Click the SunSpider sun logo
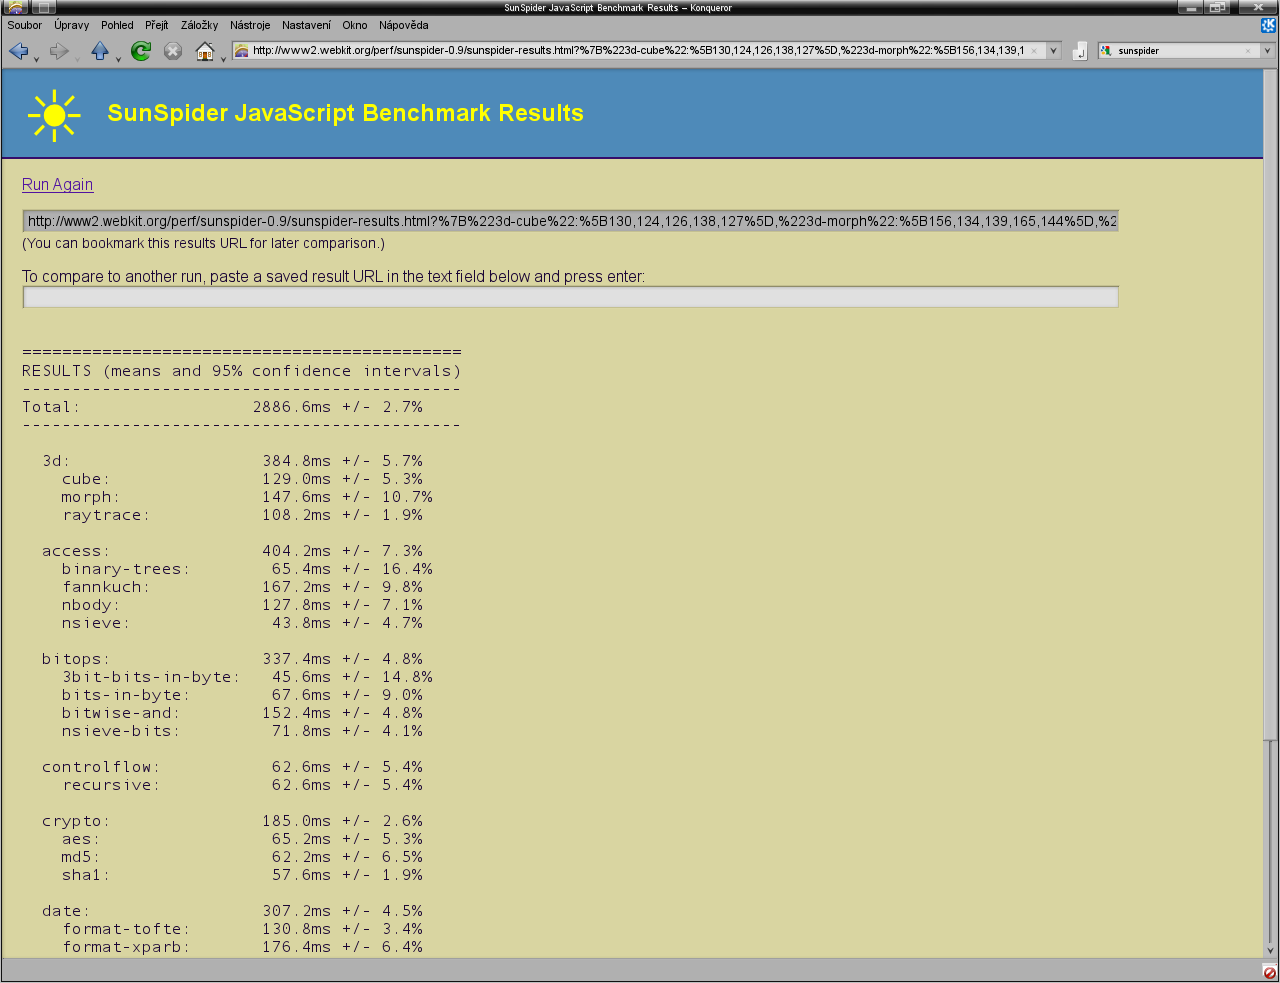This screenshot has width=1280, height=983. tap(54, 116)
